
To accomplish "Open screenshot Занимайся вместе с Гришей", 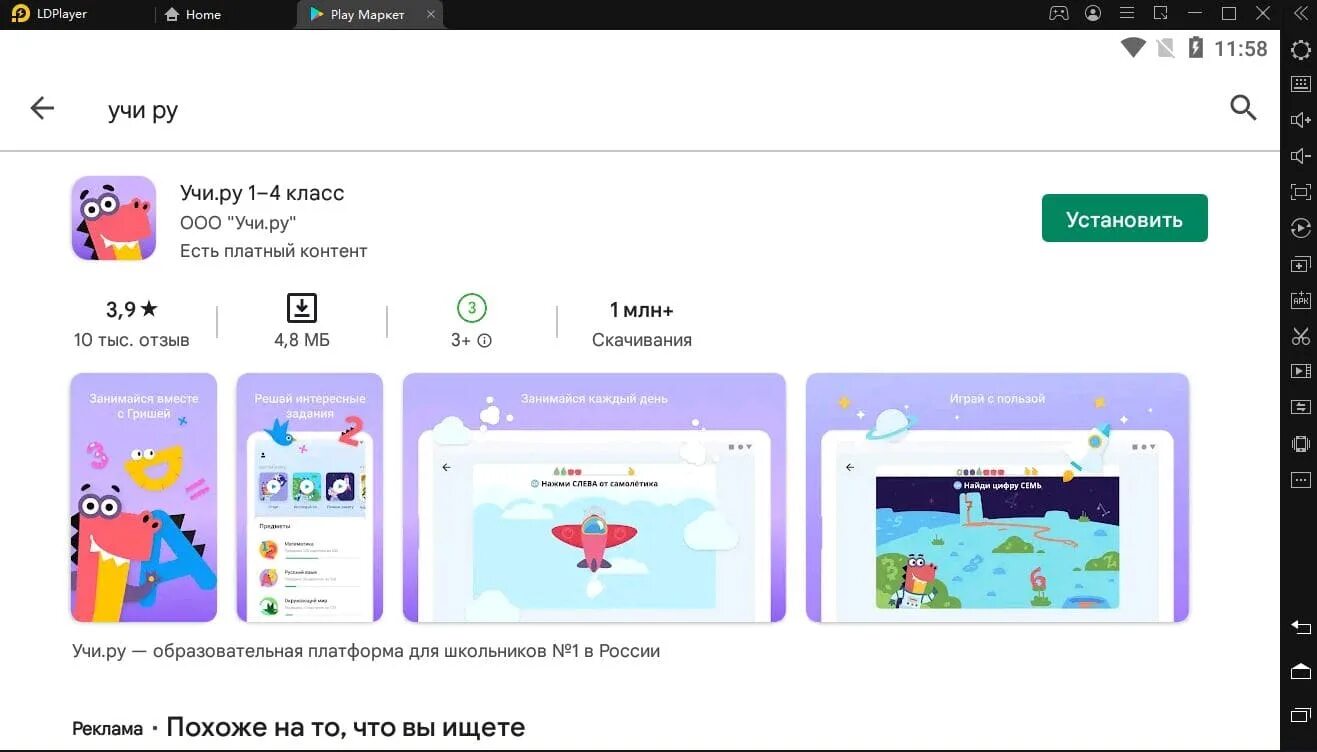I will (144, 498).
